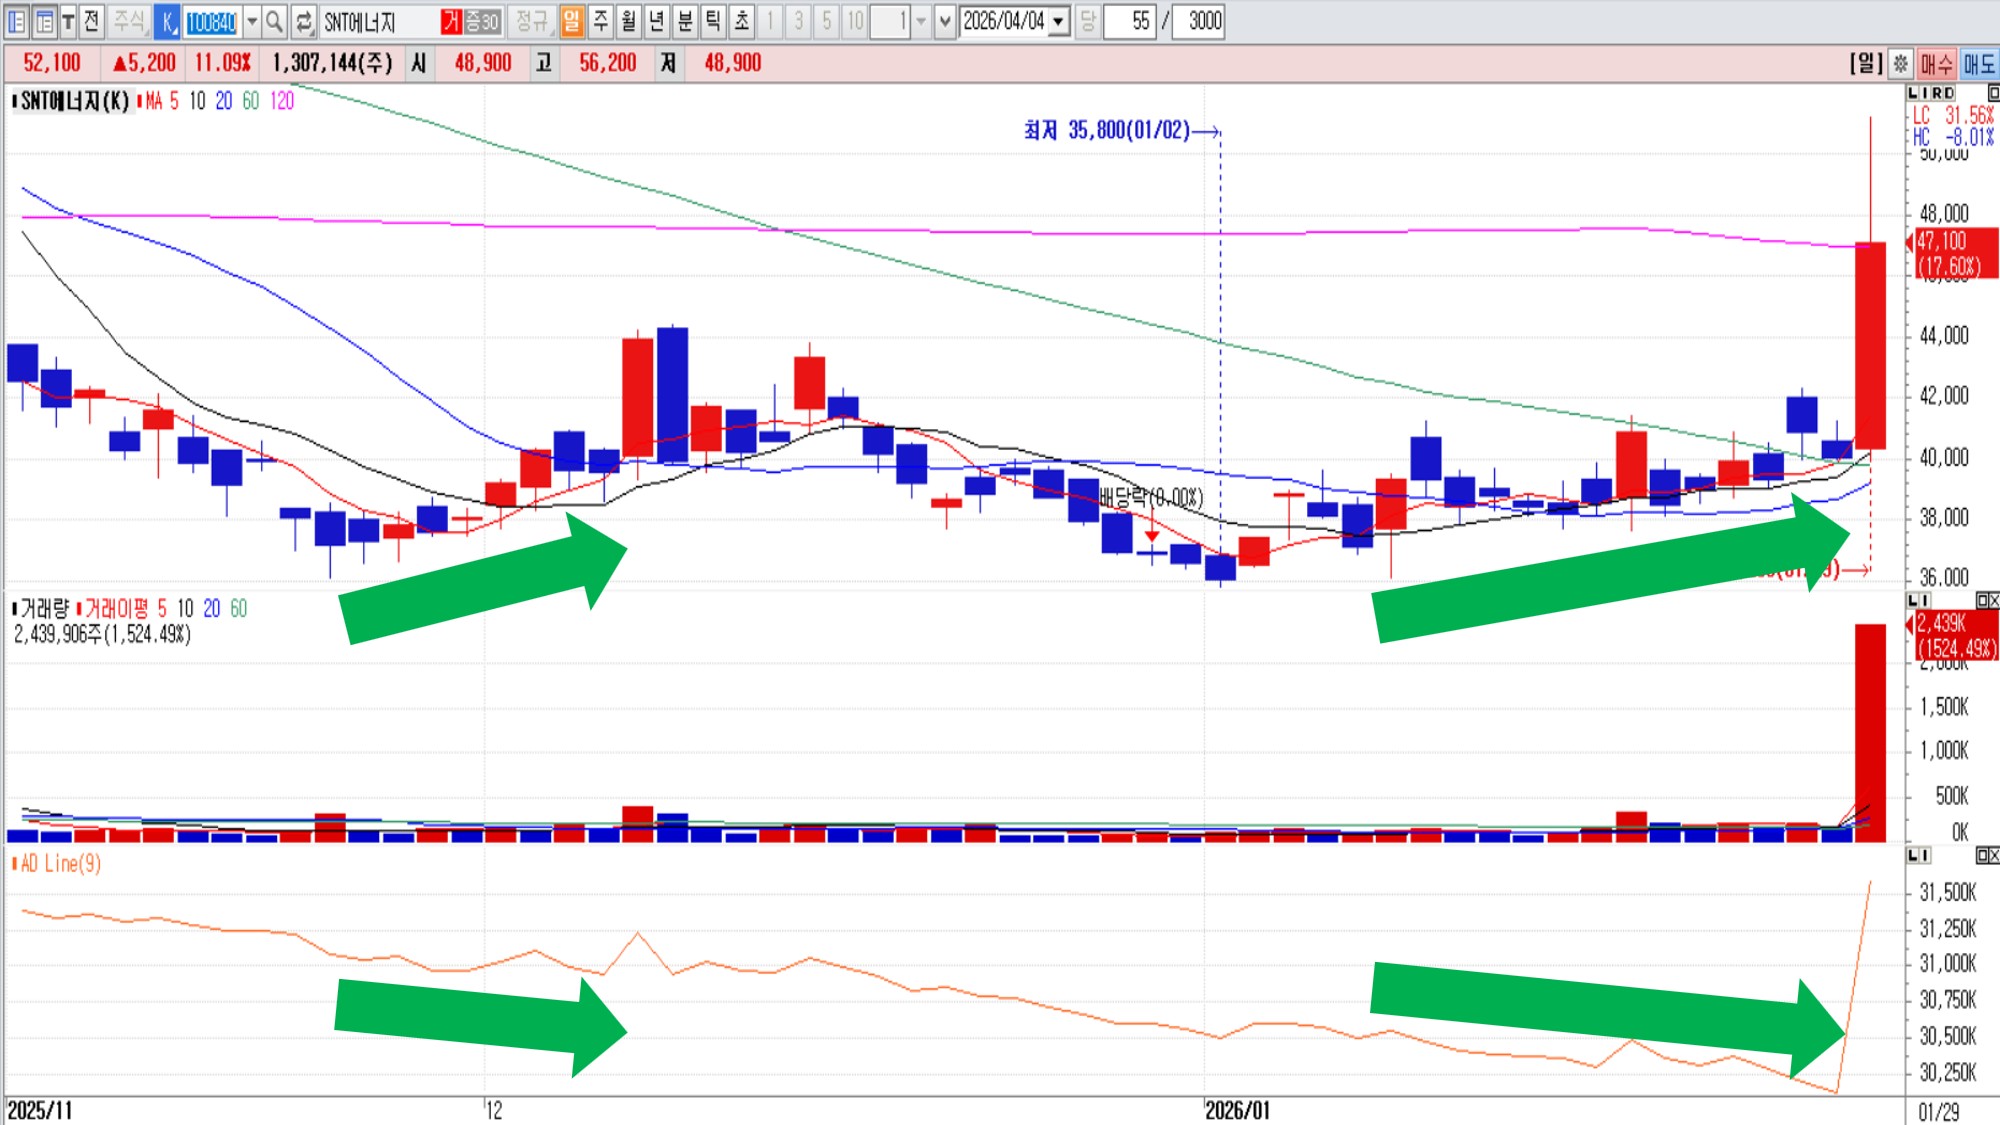Expand the interval number dropdown arrow

point(921,21)
